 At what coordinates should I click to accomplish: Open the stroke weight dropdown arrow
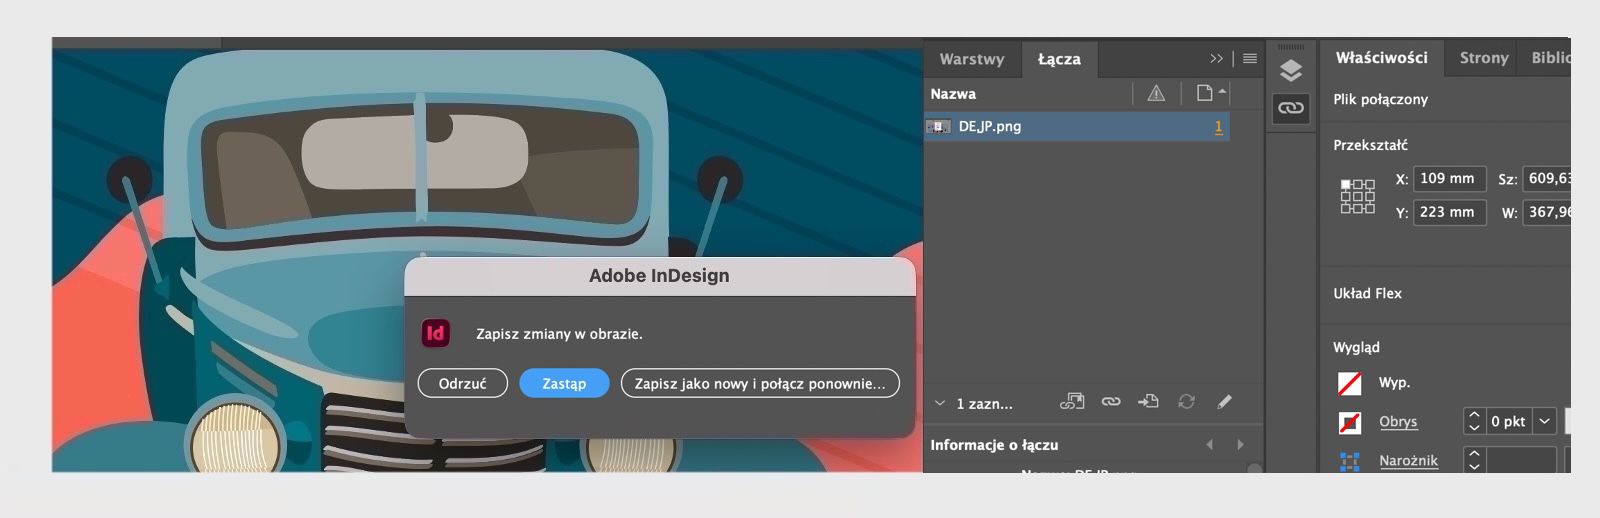point(1545,421)
